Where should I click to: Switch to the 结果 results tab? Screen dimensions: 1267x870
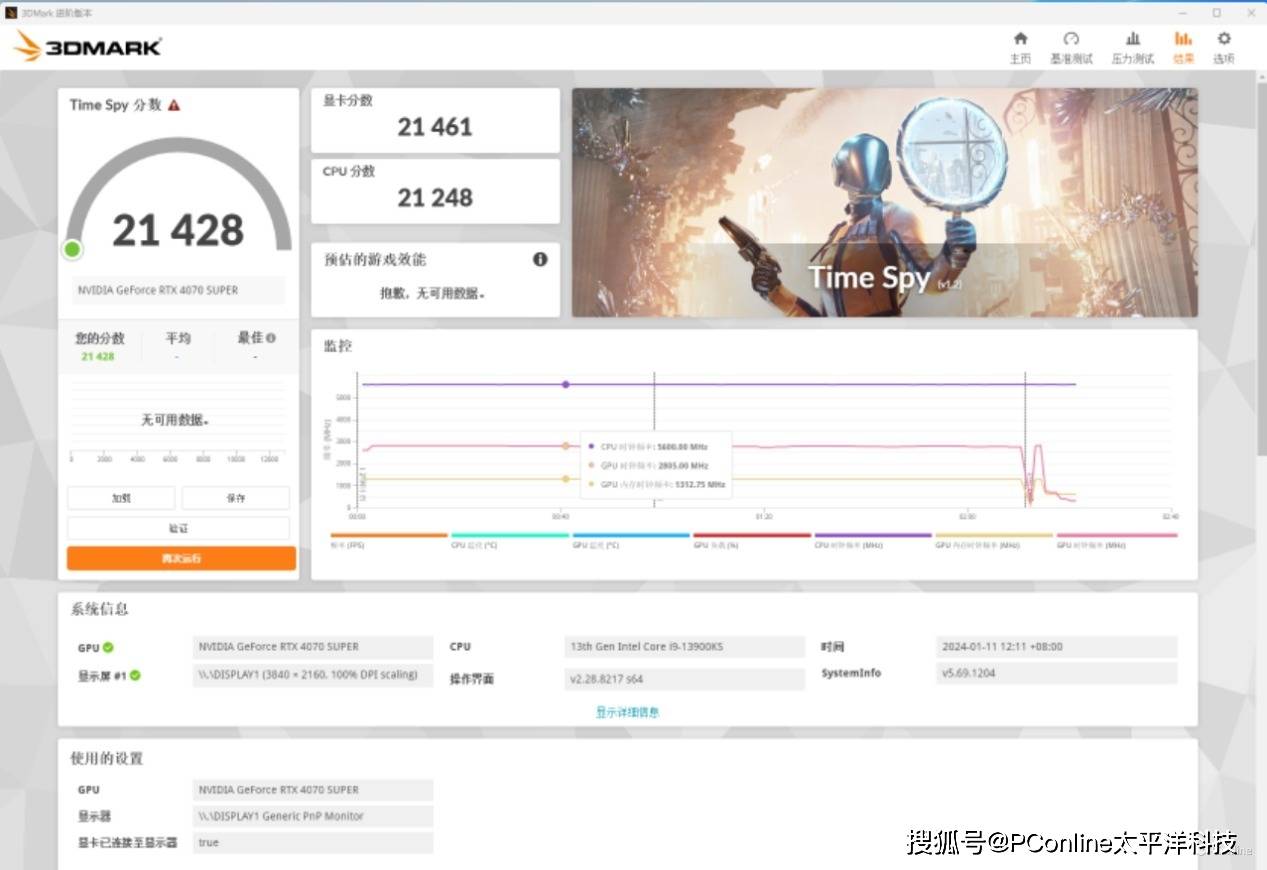(1183, 46)
